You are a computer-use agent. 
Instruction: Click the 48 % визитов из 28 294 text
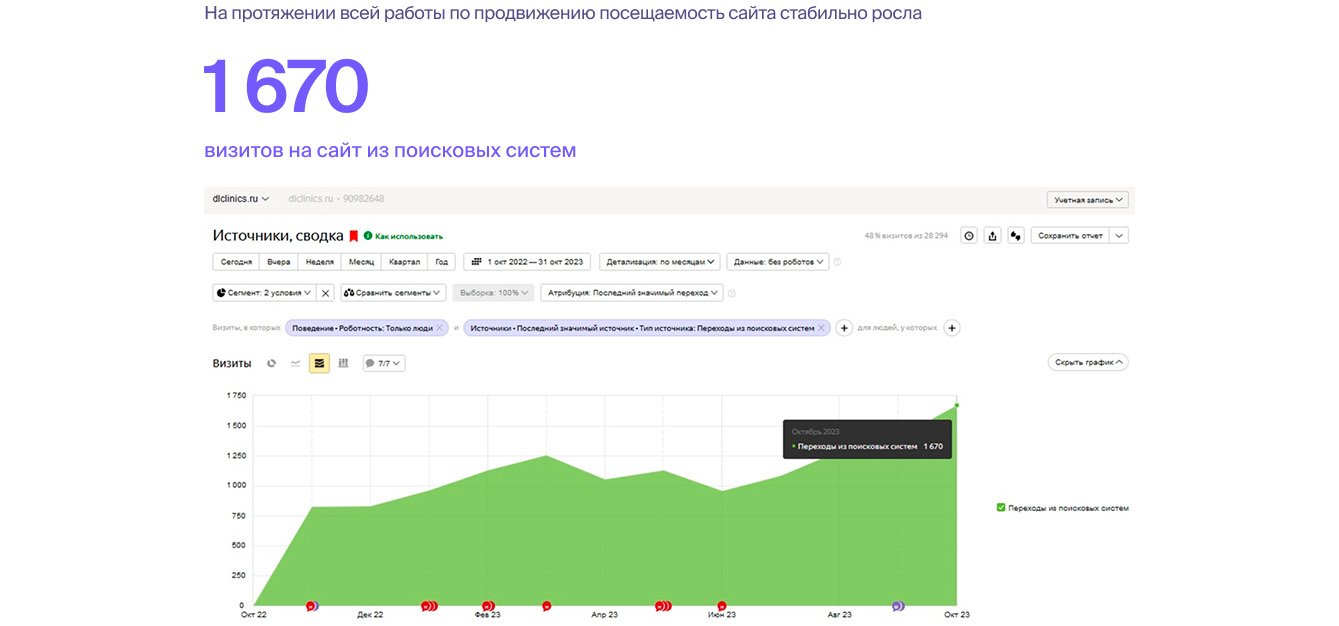click(906, 236)
